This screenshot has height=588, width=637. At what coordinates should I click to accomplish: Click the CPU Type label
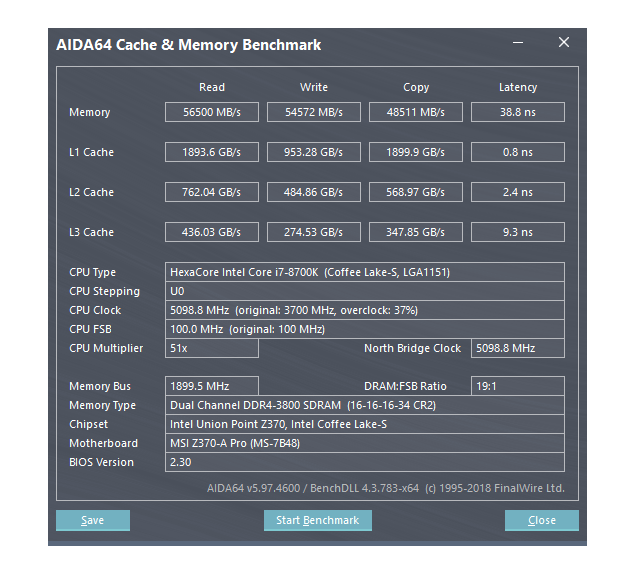(x=92, y=272)
